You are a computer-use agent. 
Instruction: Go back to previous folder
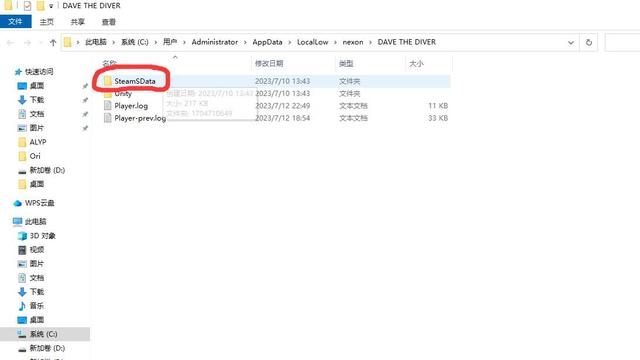pyautogui.click(x=10, y=42)
